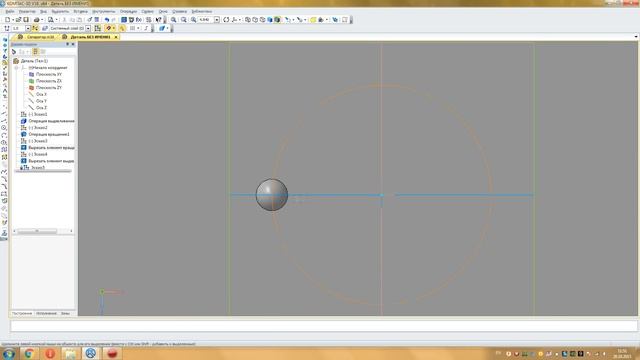This screenshot has width=640, height=360.
Task: Open the Сервис menu
Action: [x=148, y=11]
